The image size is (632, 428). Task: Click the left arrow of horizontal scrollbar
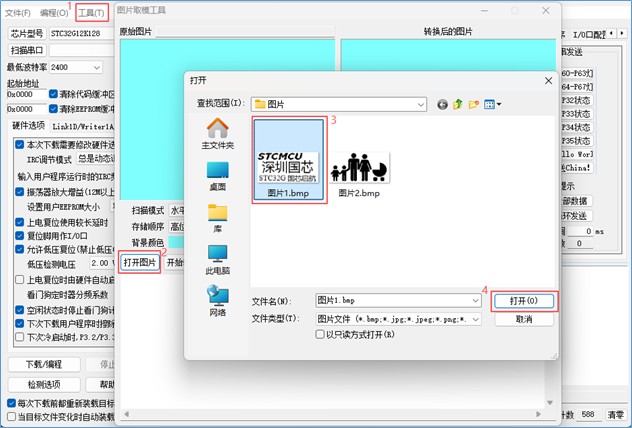(126, 414)
